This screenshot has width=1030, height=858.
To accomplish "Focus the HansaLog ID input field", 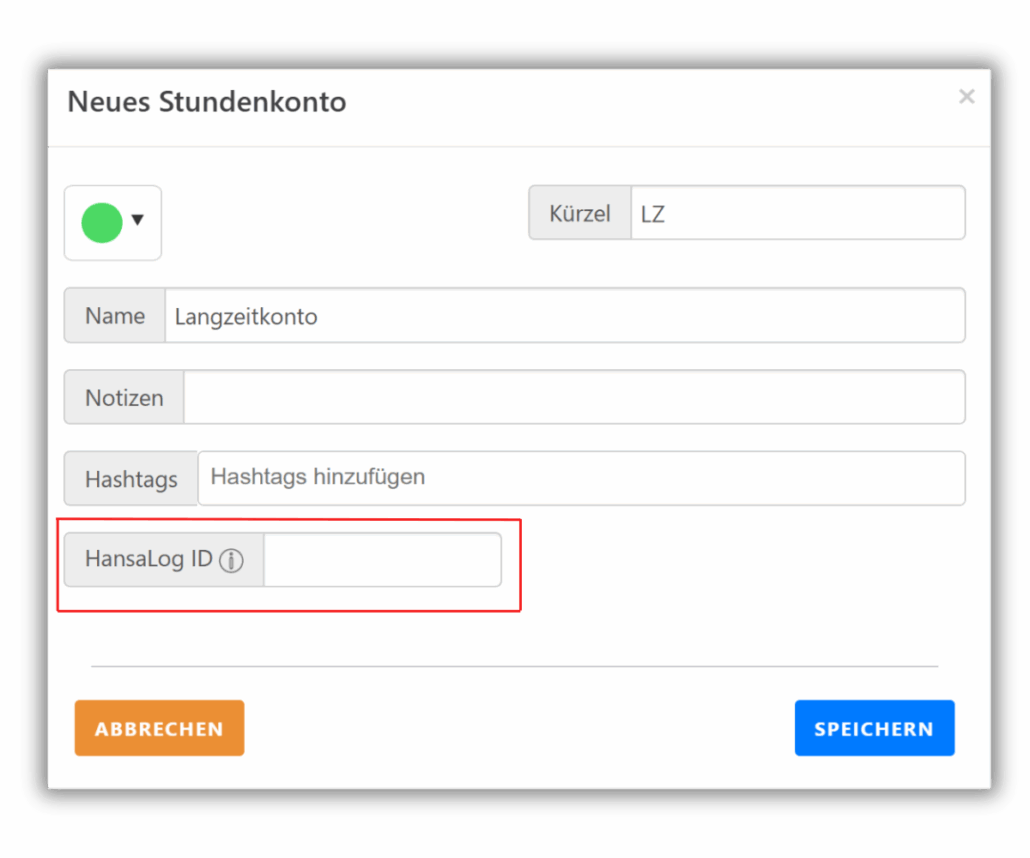I will click(382, 560).
